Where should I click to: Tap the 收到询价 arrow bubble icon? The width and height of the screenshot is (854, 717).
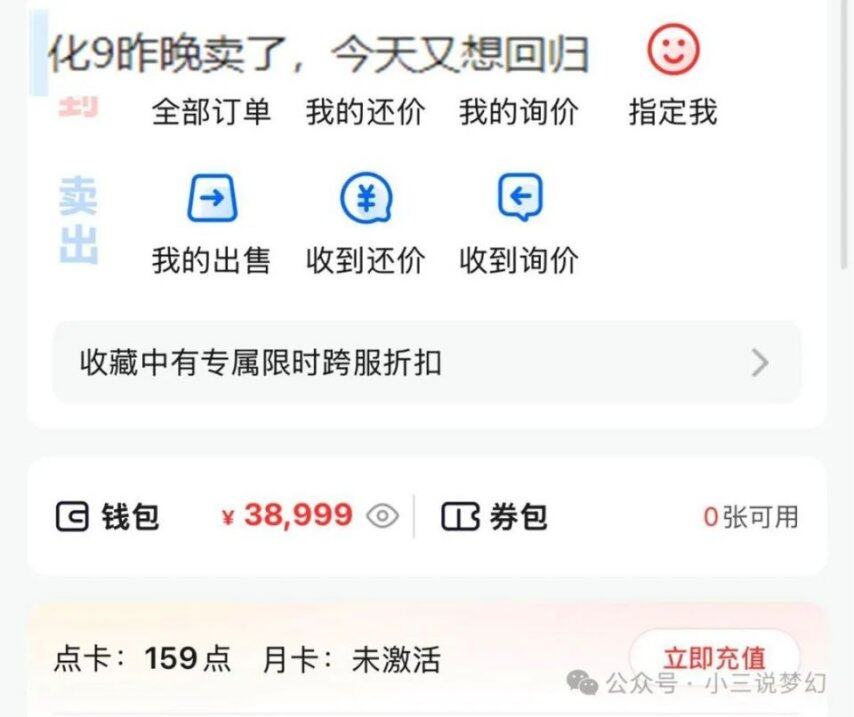520,196
